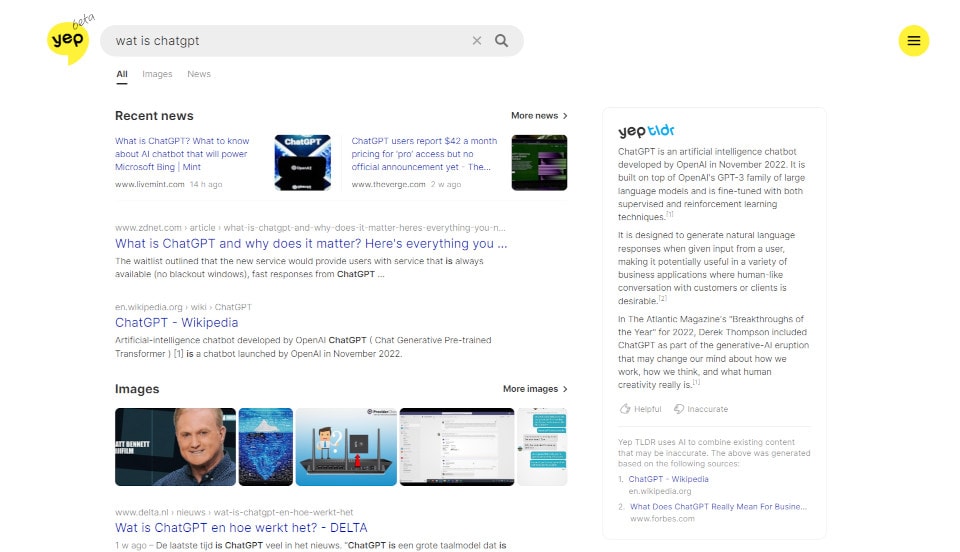This screenshot has height=552, width=960.
Task: Click the Recent news heading
Action: (x=154, y=116)
